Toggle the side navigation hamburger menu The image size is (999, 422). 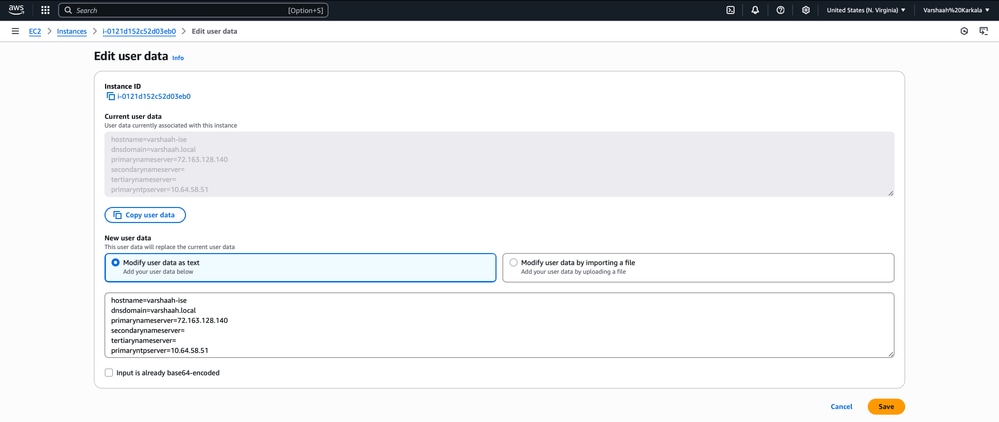click(15, 31)
